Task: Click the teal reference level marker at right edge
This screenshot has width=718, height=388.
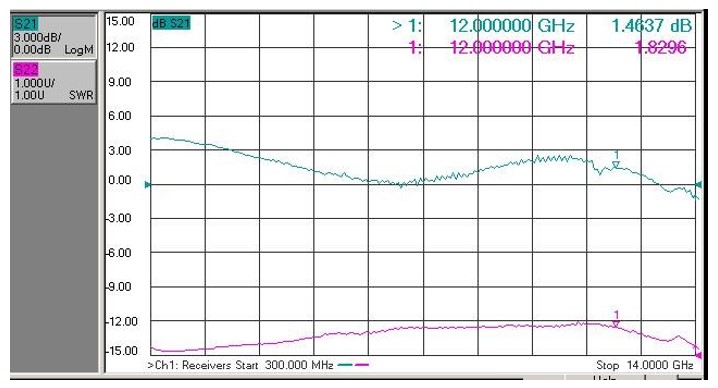Action: tap(698, 184)
